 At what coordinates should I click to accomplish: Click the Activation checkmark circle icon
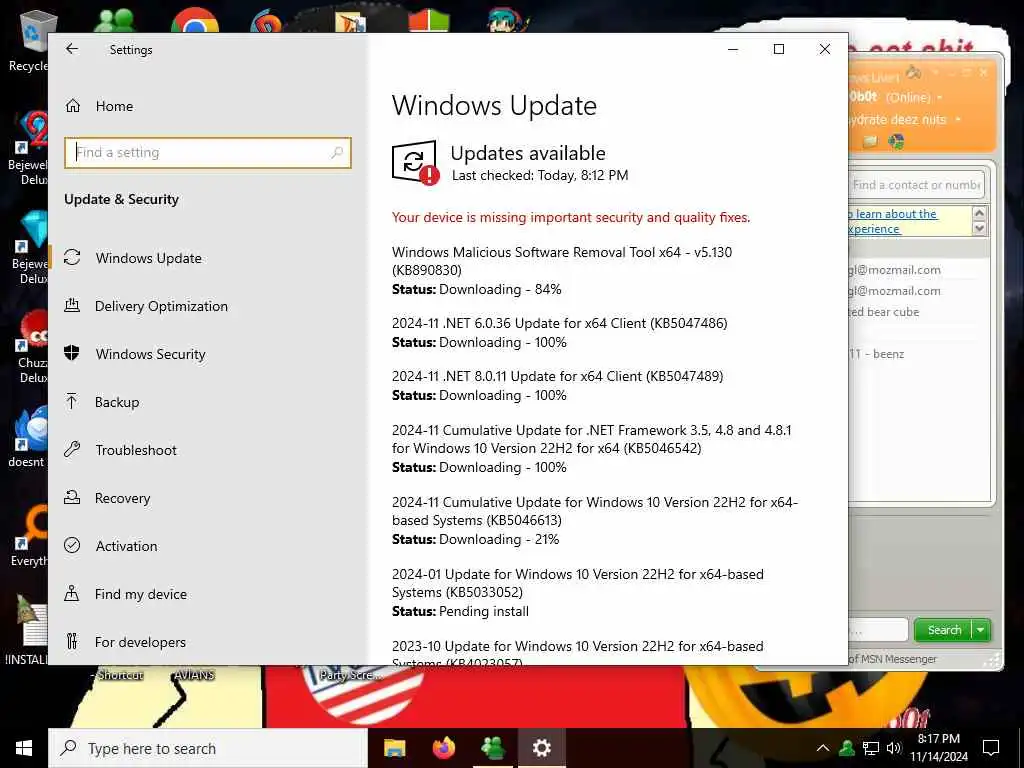pyautogui.click(x=72, y=545)
